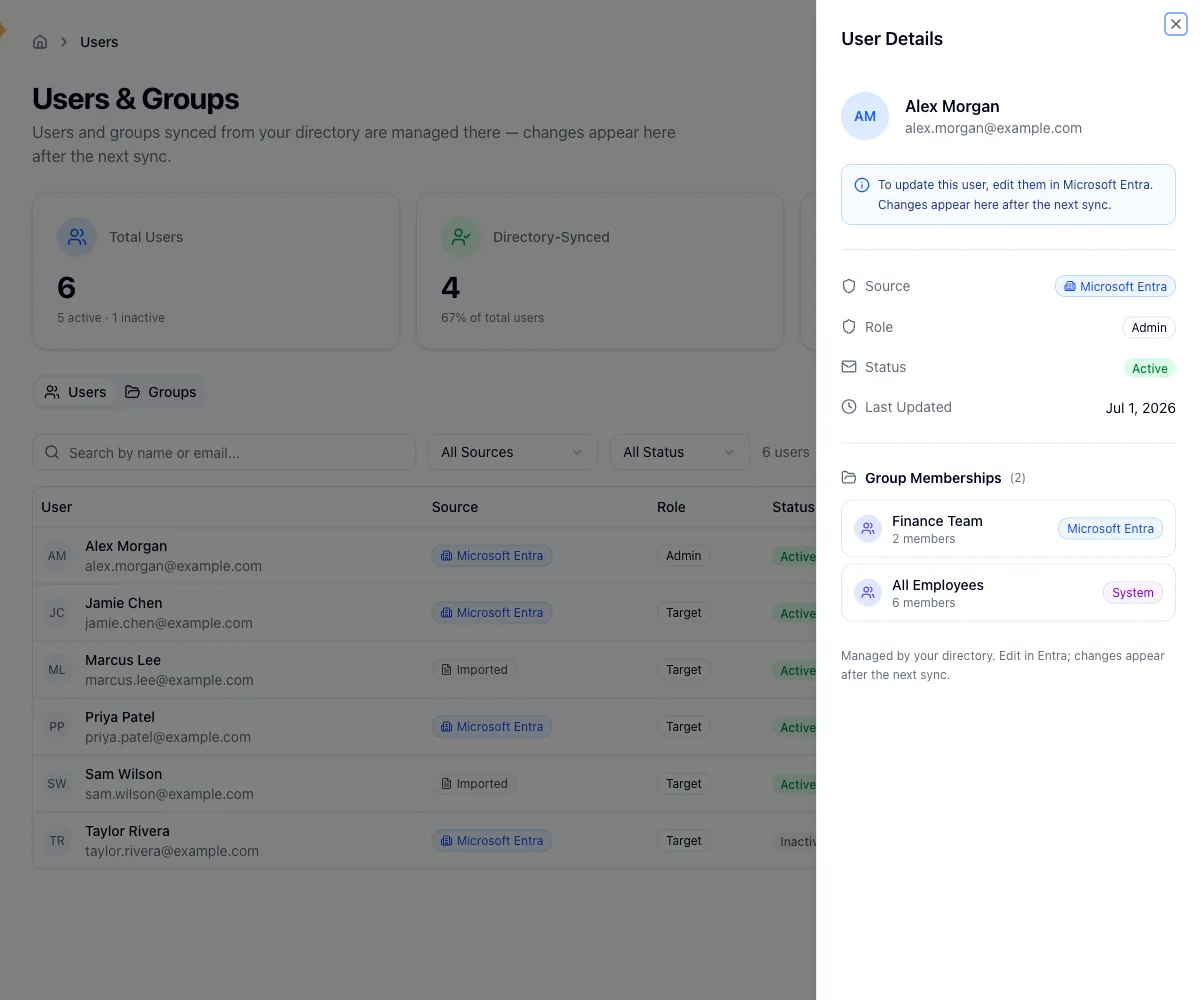Open the Finance Team group card
This screenshot has height=1000, width=1200.
click(1008, 529)
